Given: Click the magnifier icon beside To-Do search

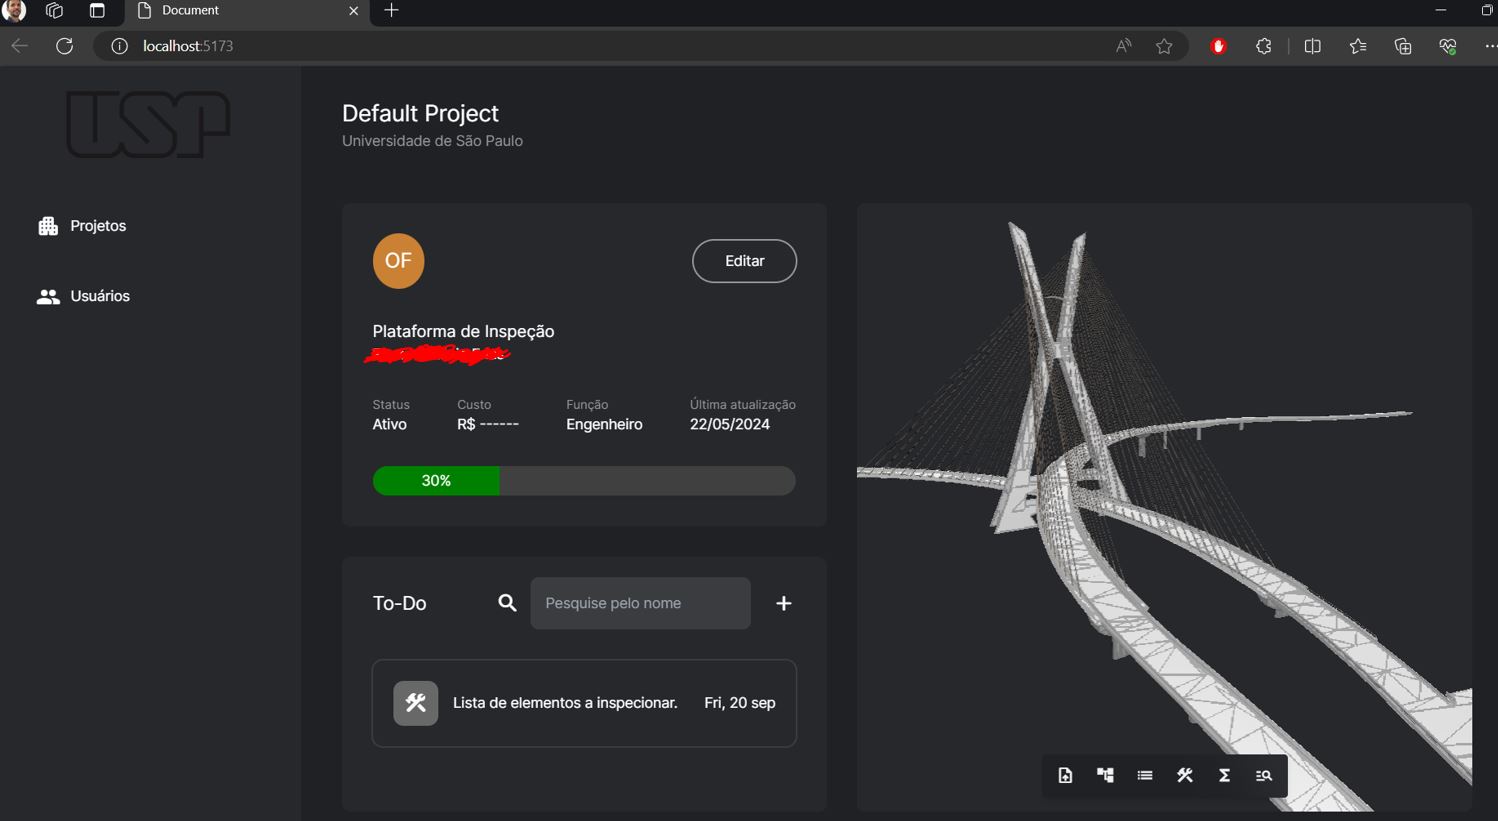Looking at the screenshot, I should click(x=507, y=603).
